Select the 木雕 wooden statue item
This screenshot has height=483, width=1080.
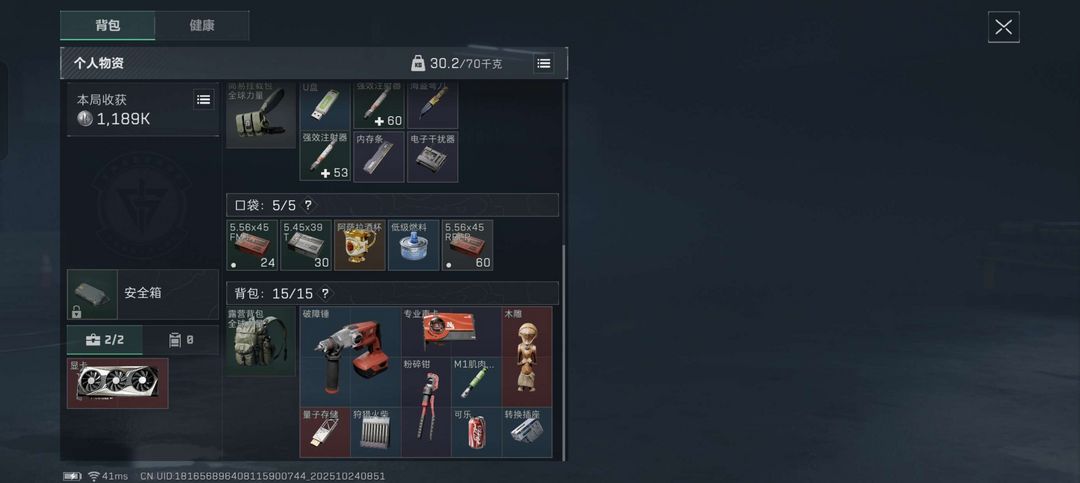coord(527,357)
